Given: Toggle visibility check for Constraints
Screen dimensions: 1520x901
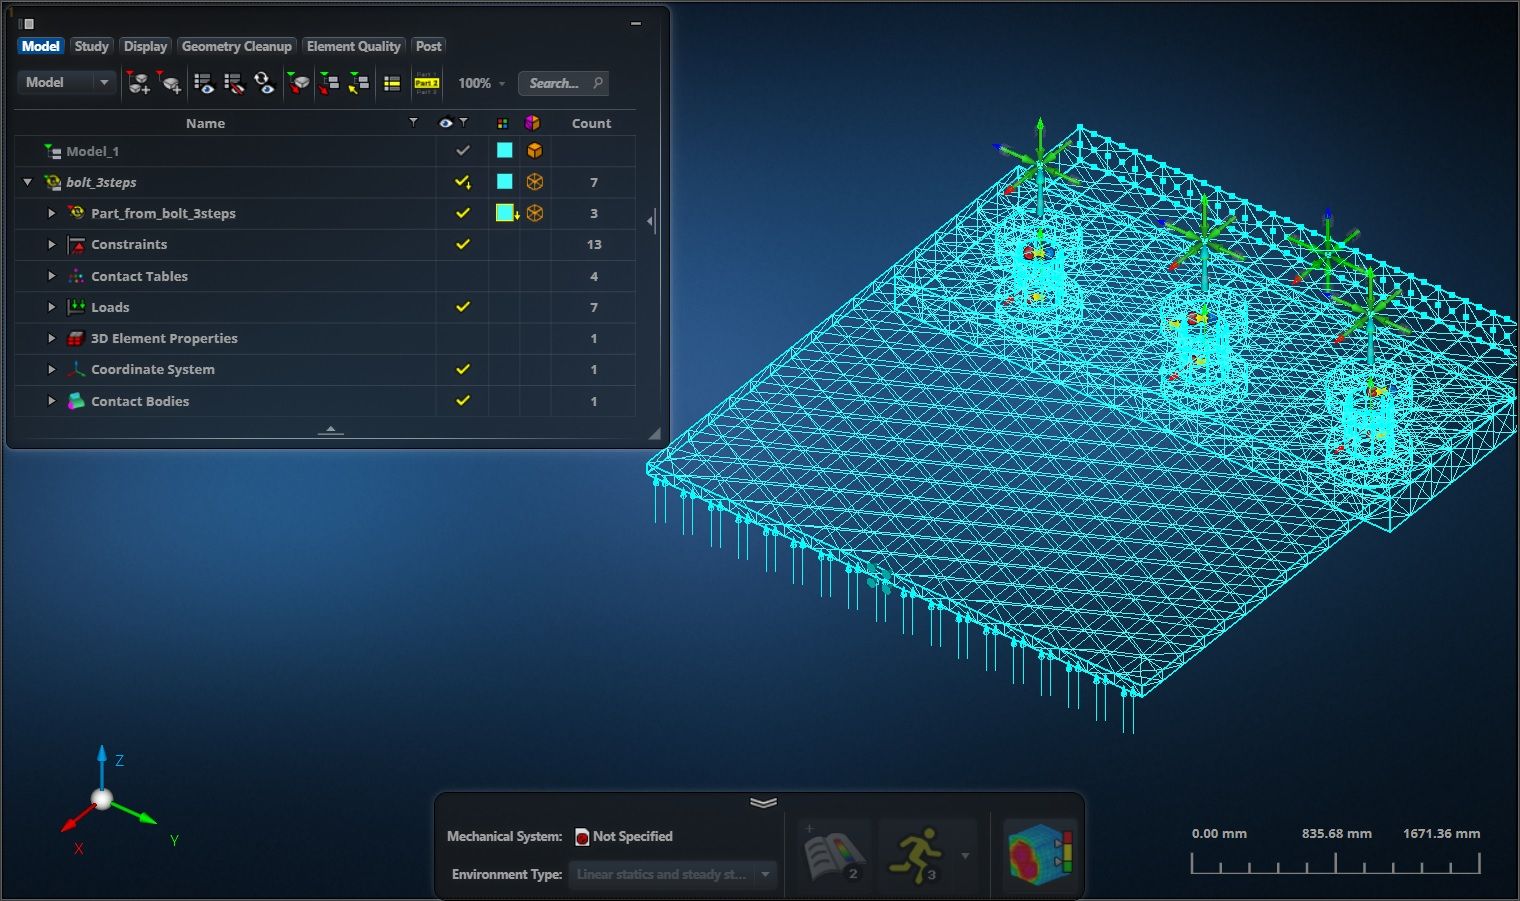Looking at the screenshot, I should point(462,244).
